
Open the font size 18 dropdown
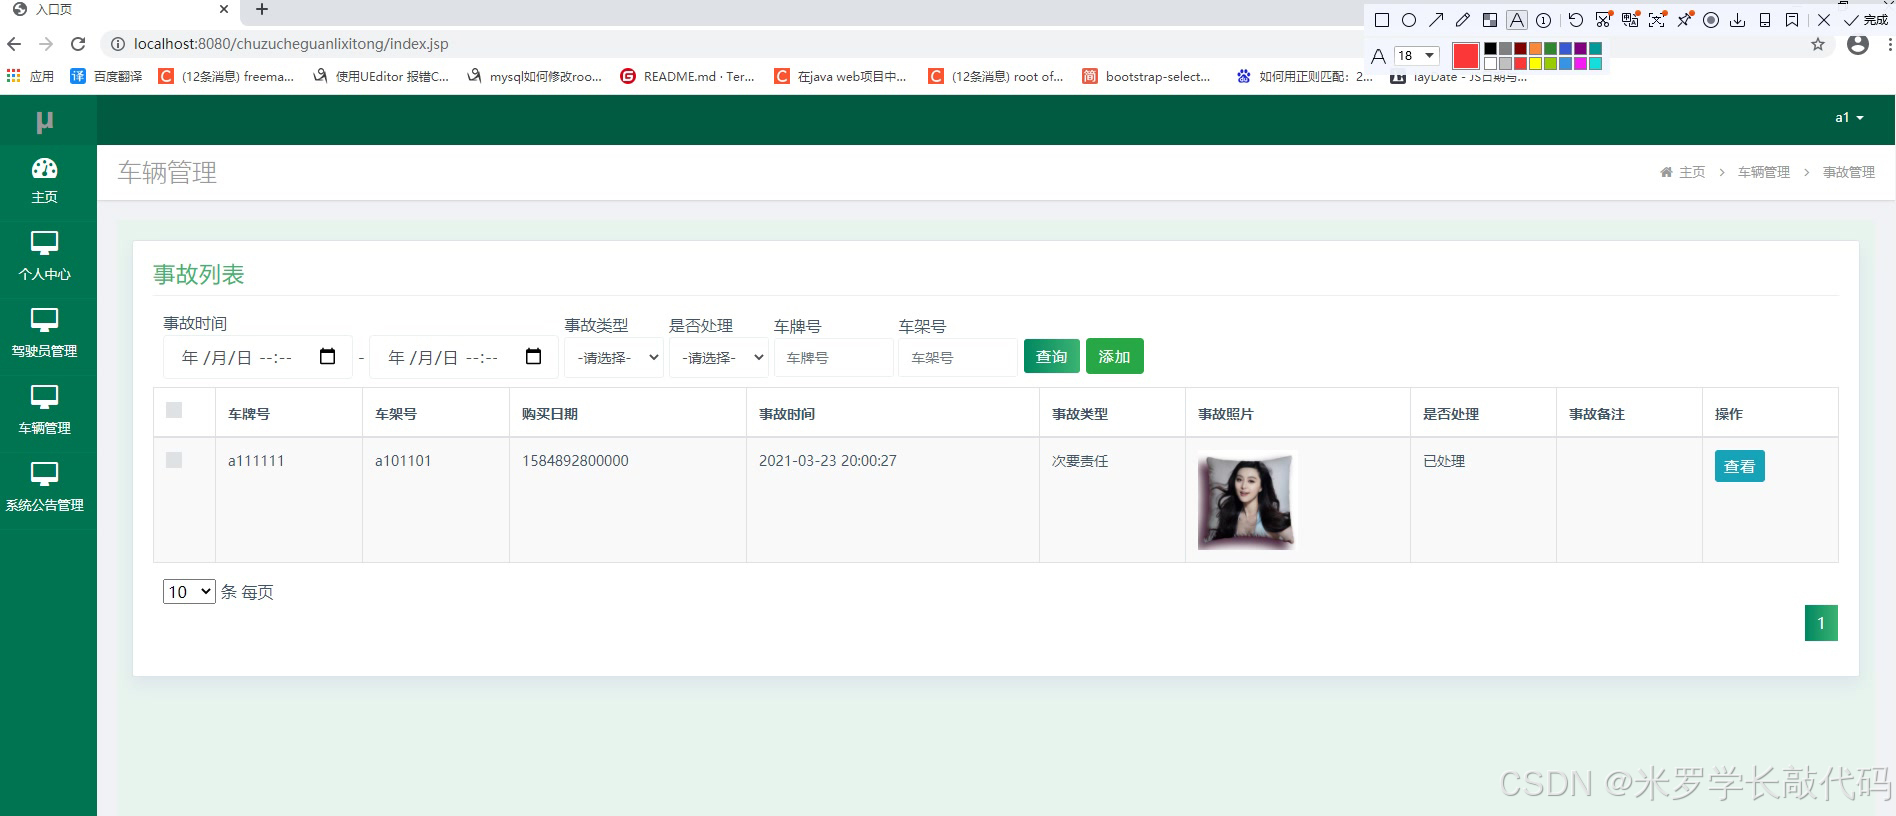pos(1417,55)
